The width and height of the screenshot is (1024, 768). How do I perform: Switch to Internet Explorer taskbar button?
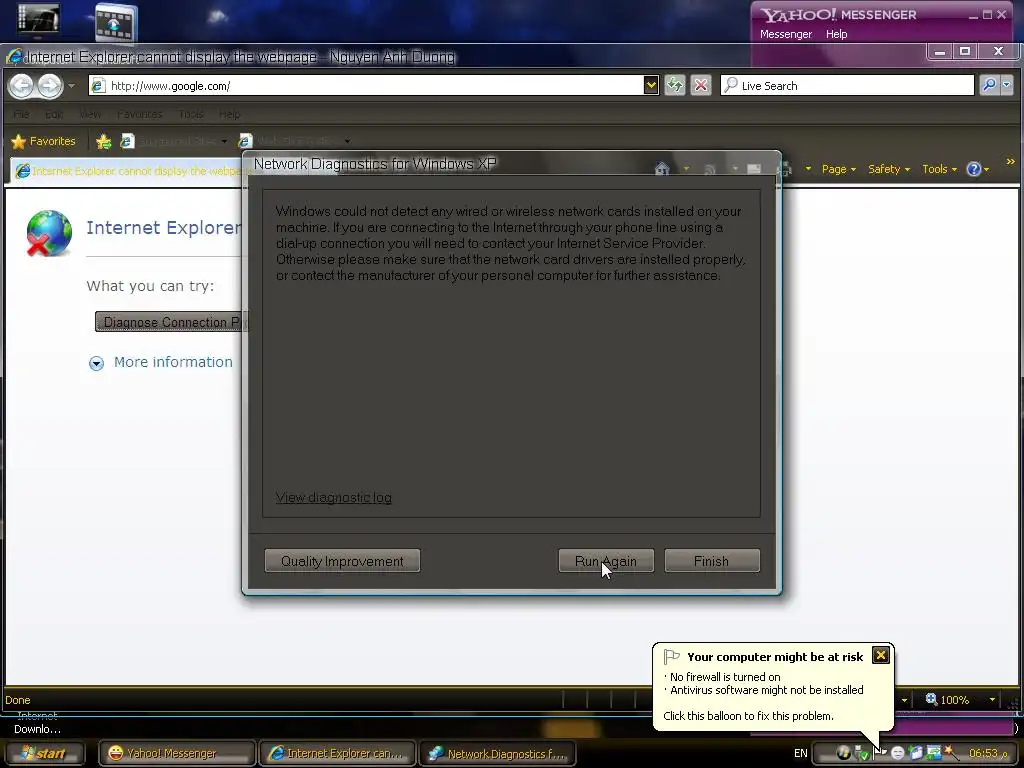[338, 754]
